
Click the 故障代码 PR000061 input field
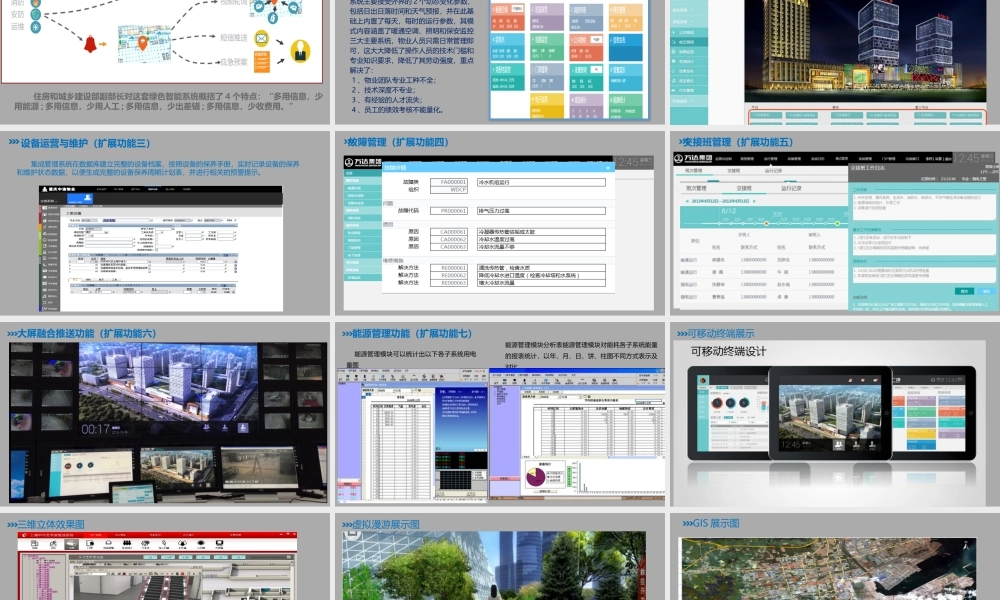(x=455, y=211)
